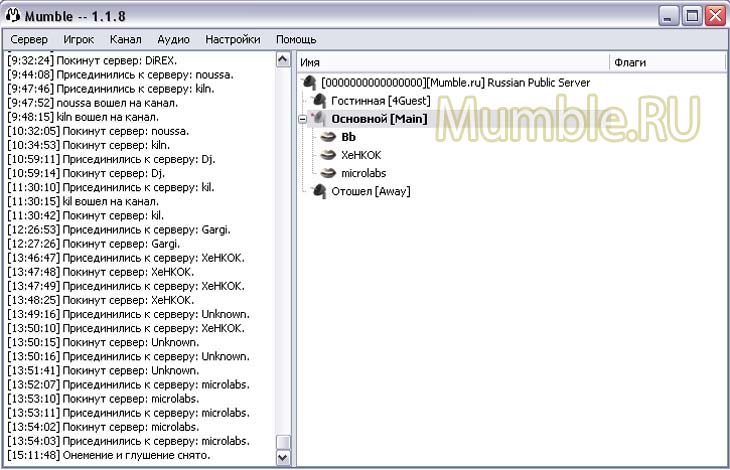
Task: Select user microlabs in the channel tree
Action: 364,173
